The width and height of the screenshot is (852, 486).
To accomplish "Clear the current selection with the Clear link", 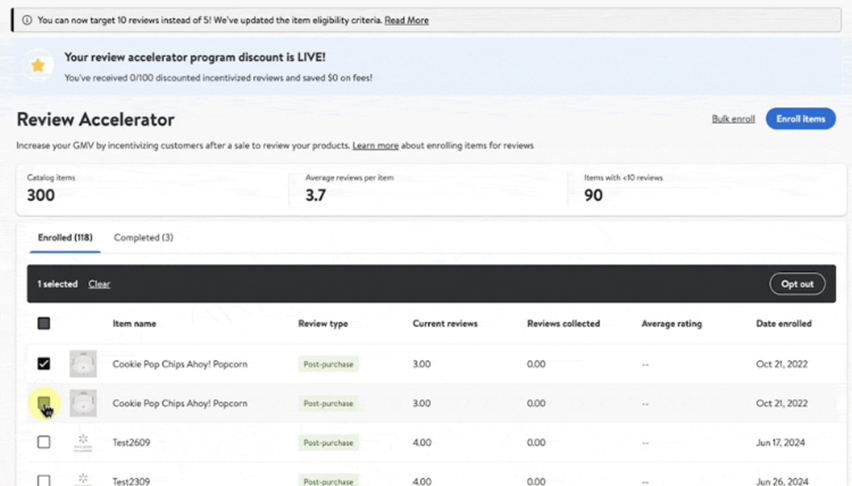I will coord(99,284).
